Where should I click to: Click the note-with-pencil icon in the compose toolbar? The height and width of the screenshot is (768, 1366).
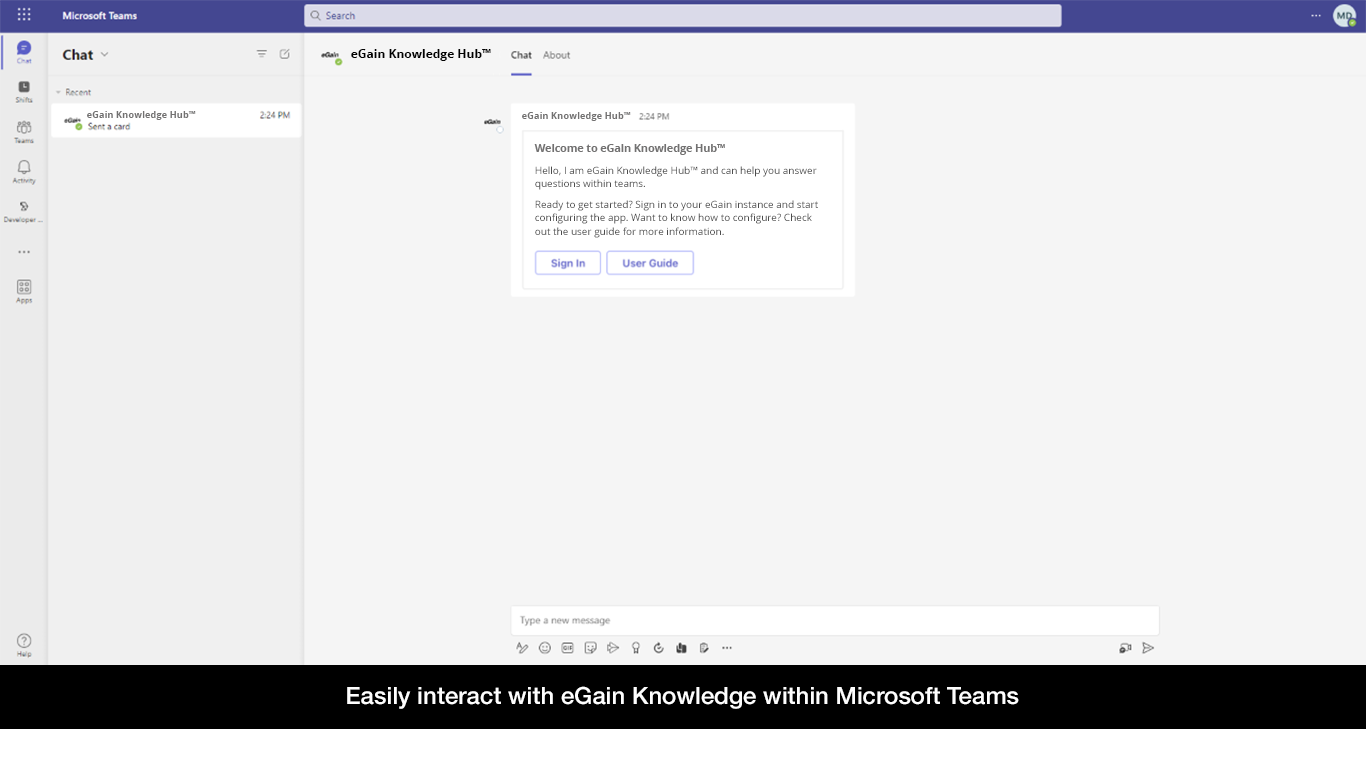[704, 648]
